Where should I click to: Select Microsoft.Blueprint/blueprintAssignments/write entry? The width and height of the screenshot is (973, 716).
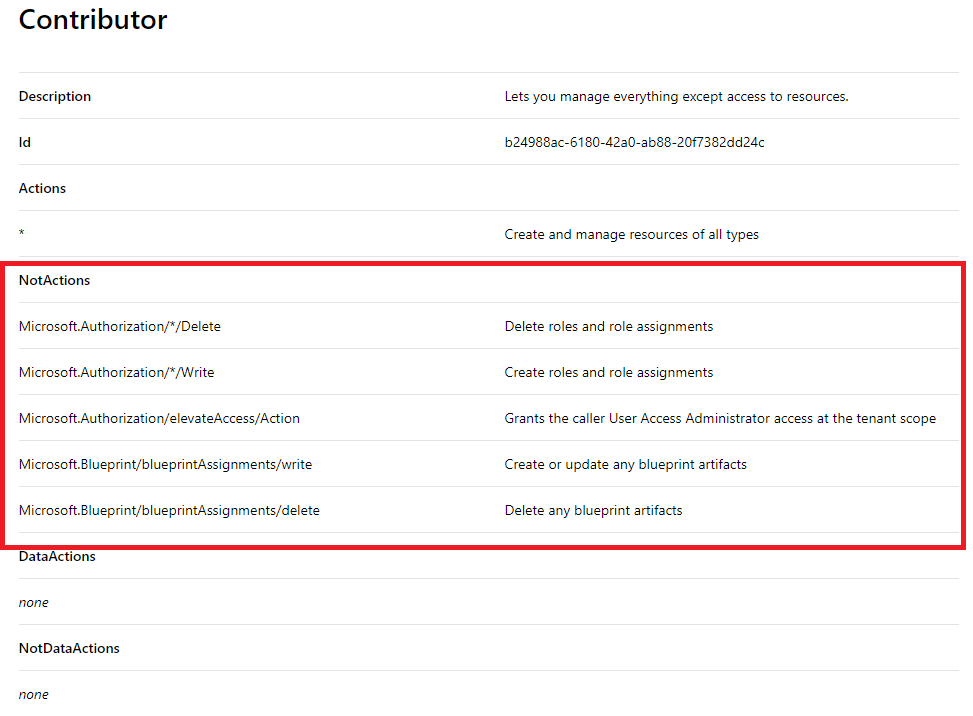pyautogui.click(x=166, y=464)
